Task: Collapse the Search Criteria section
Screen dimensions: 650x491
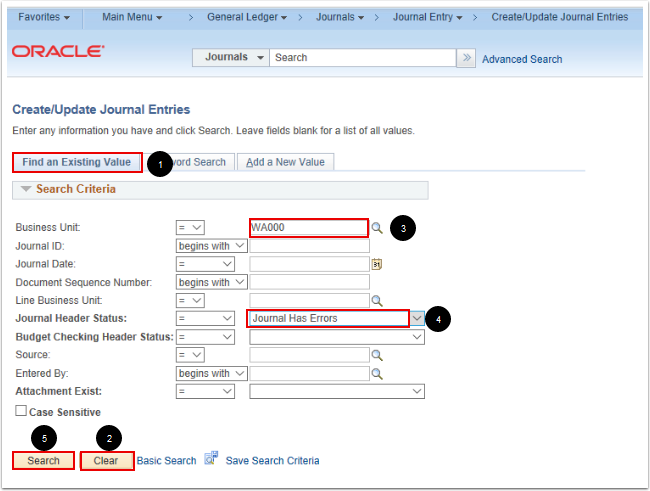Action: 26,189
